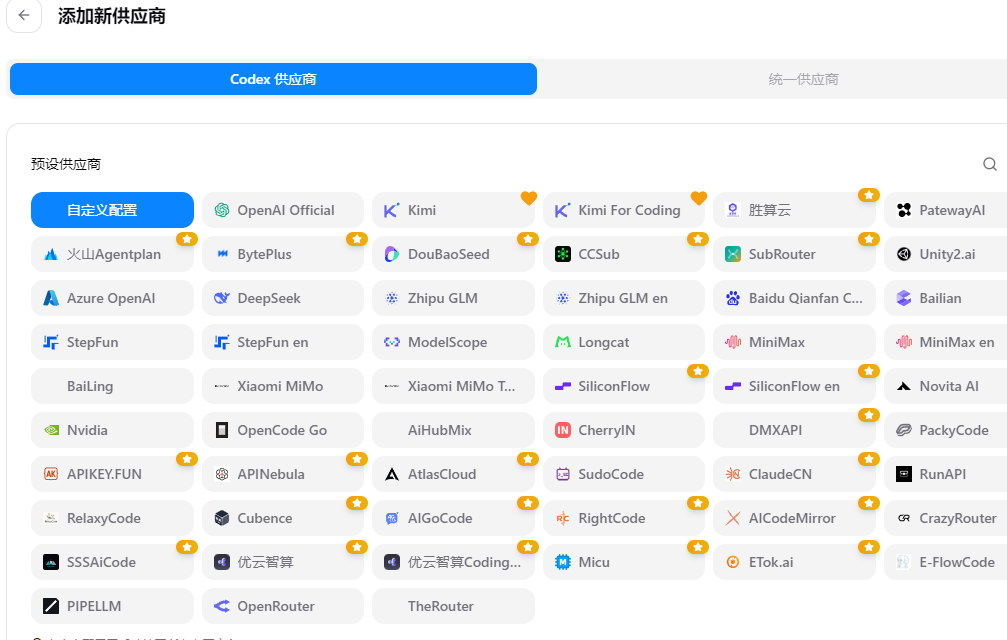
Task: Click the MiniMax waveform icon
Action: pyautogui.click(x=733, y=342)
